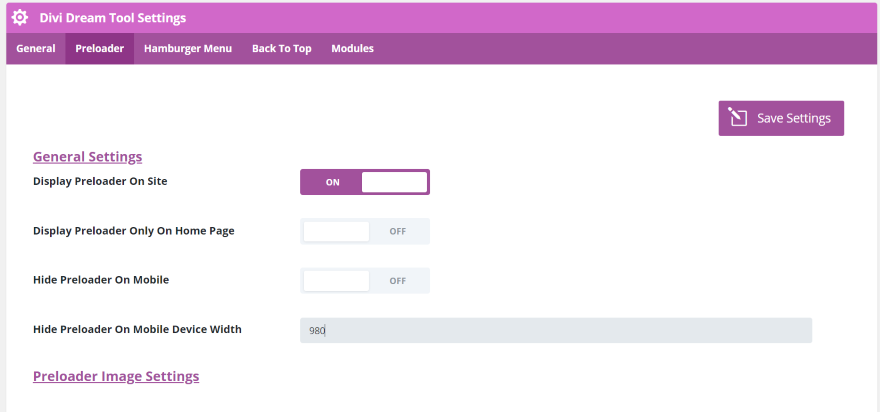Screen dimensions: 880x412
Task: Open the General tab
Action: [36, 49]
